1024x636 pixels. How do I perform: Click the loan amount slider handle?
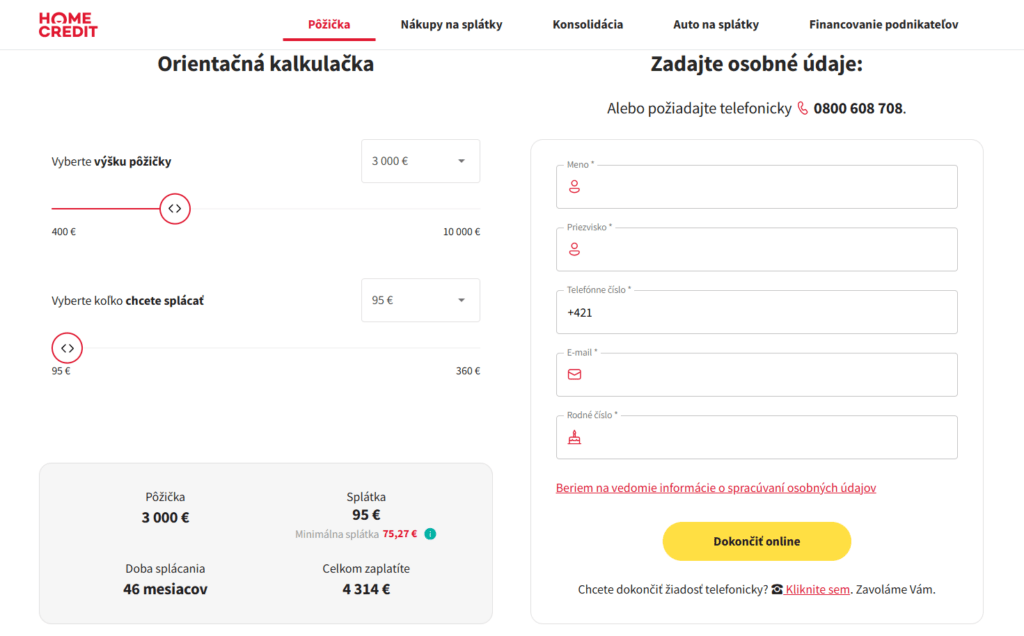175,209
